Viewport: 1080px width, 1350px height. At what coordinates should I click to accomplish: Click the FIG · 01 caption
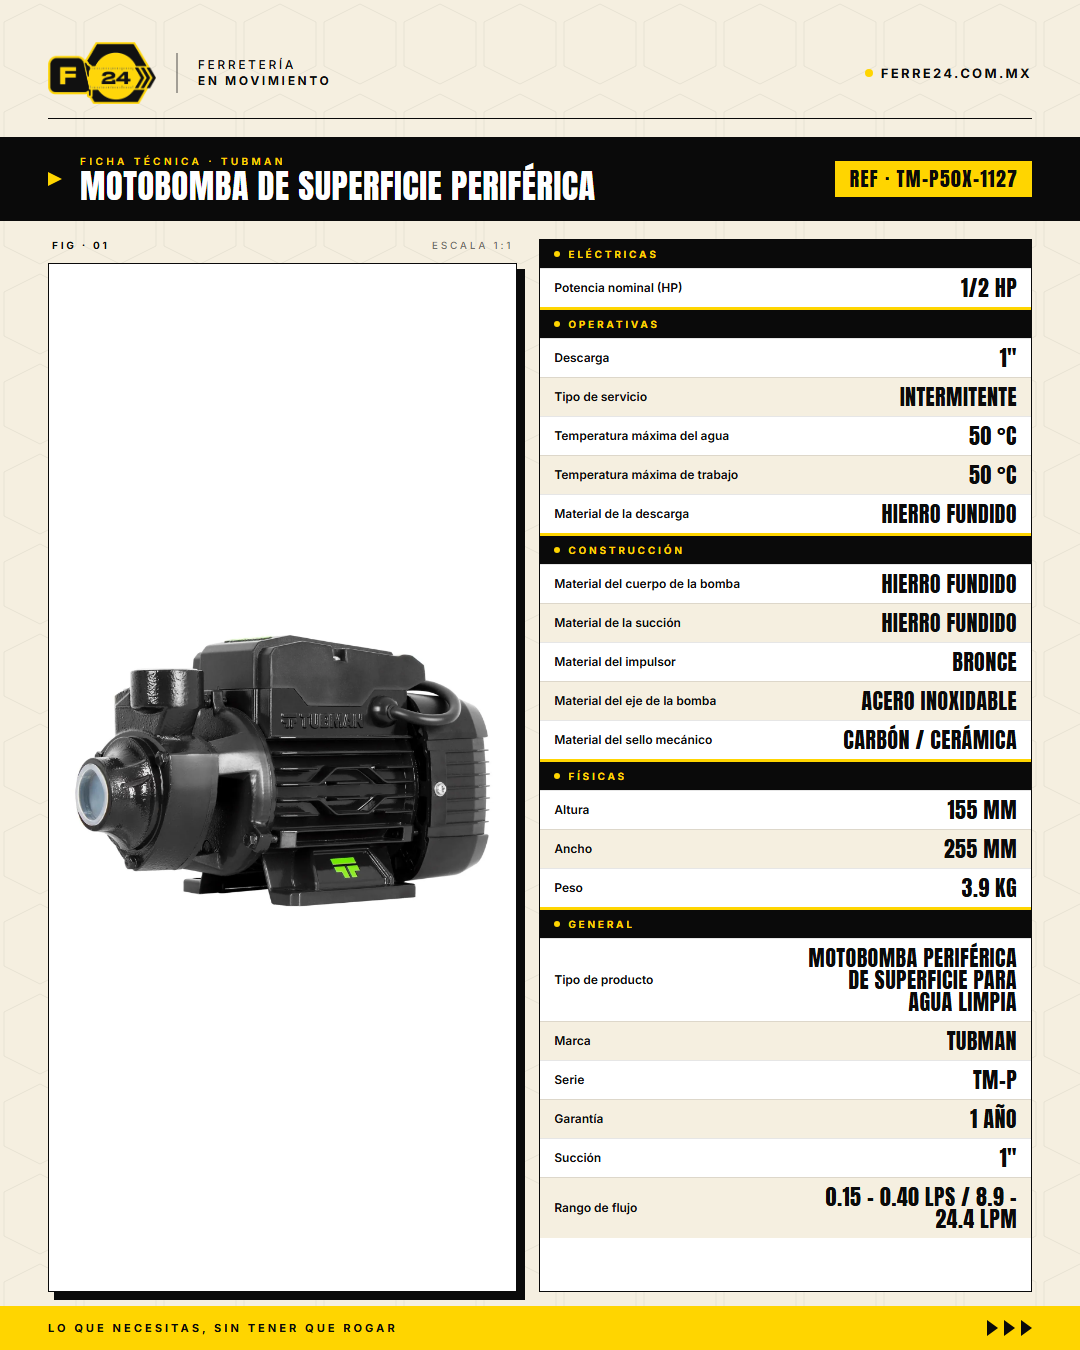80,245
